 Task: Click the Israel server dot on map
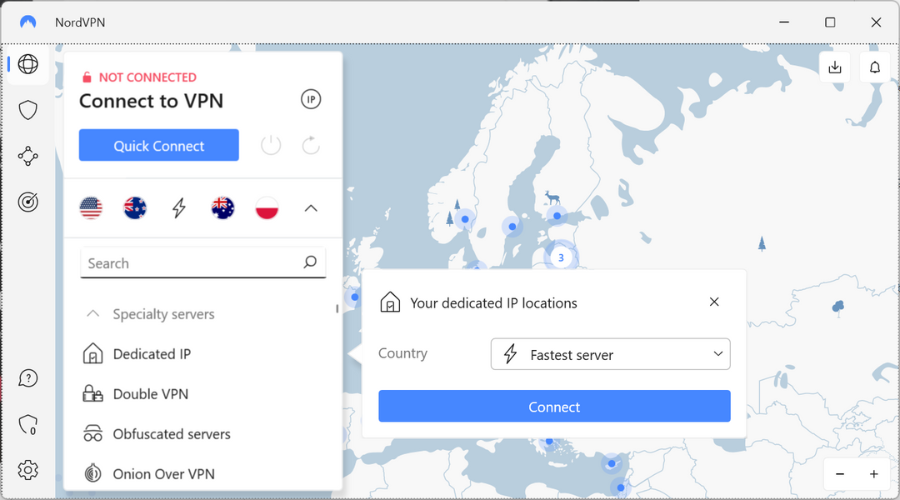620,488
